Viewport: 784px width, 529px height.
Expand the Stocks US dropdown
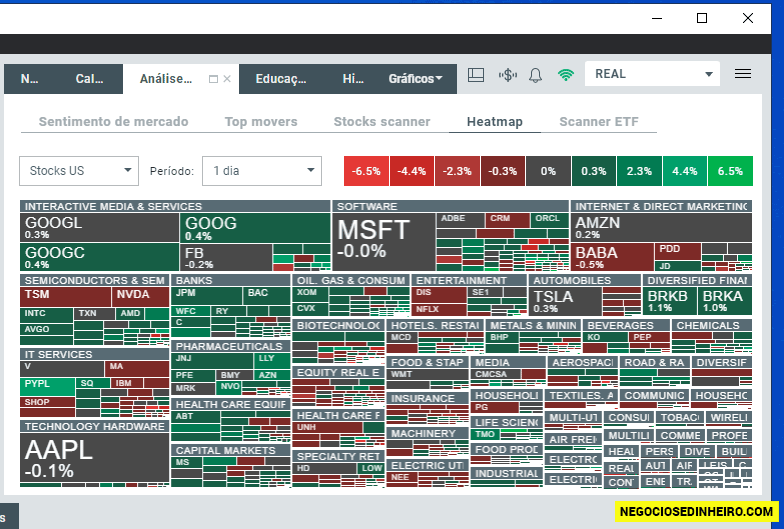78,171
